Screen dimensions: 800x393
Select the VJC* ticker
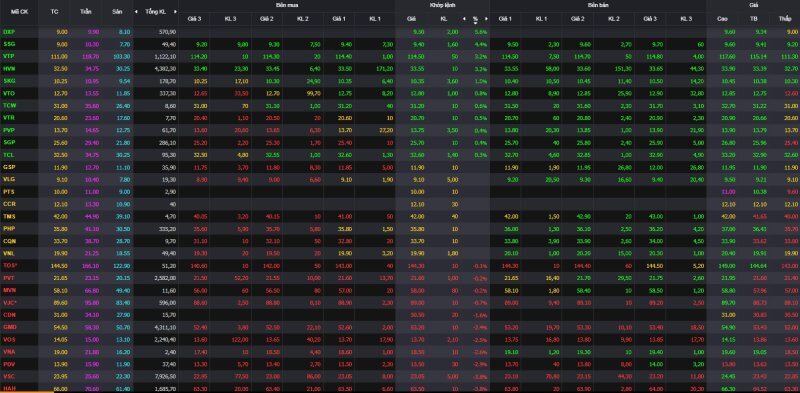10,303
